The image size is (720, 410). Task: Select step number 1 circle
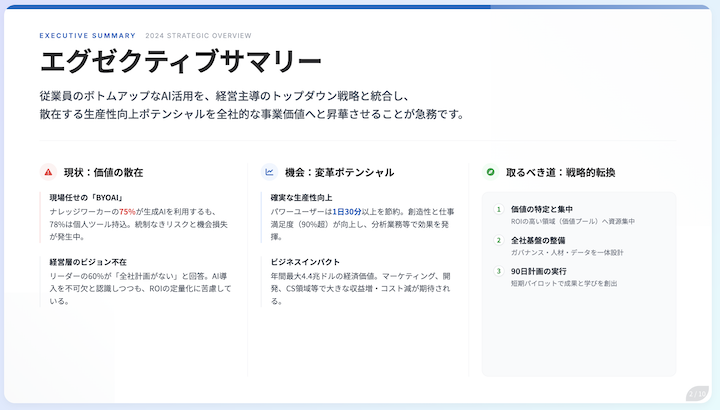pos(499,209)
